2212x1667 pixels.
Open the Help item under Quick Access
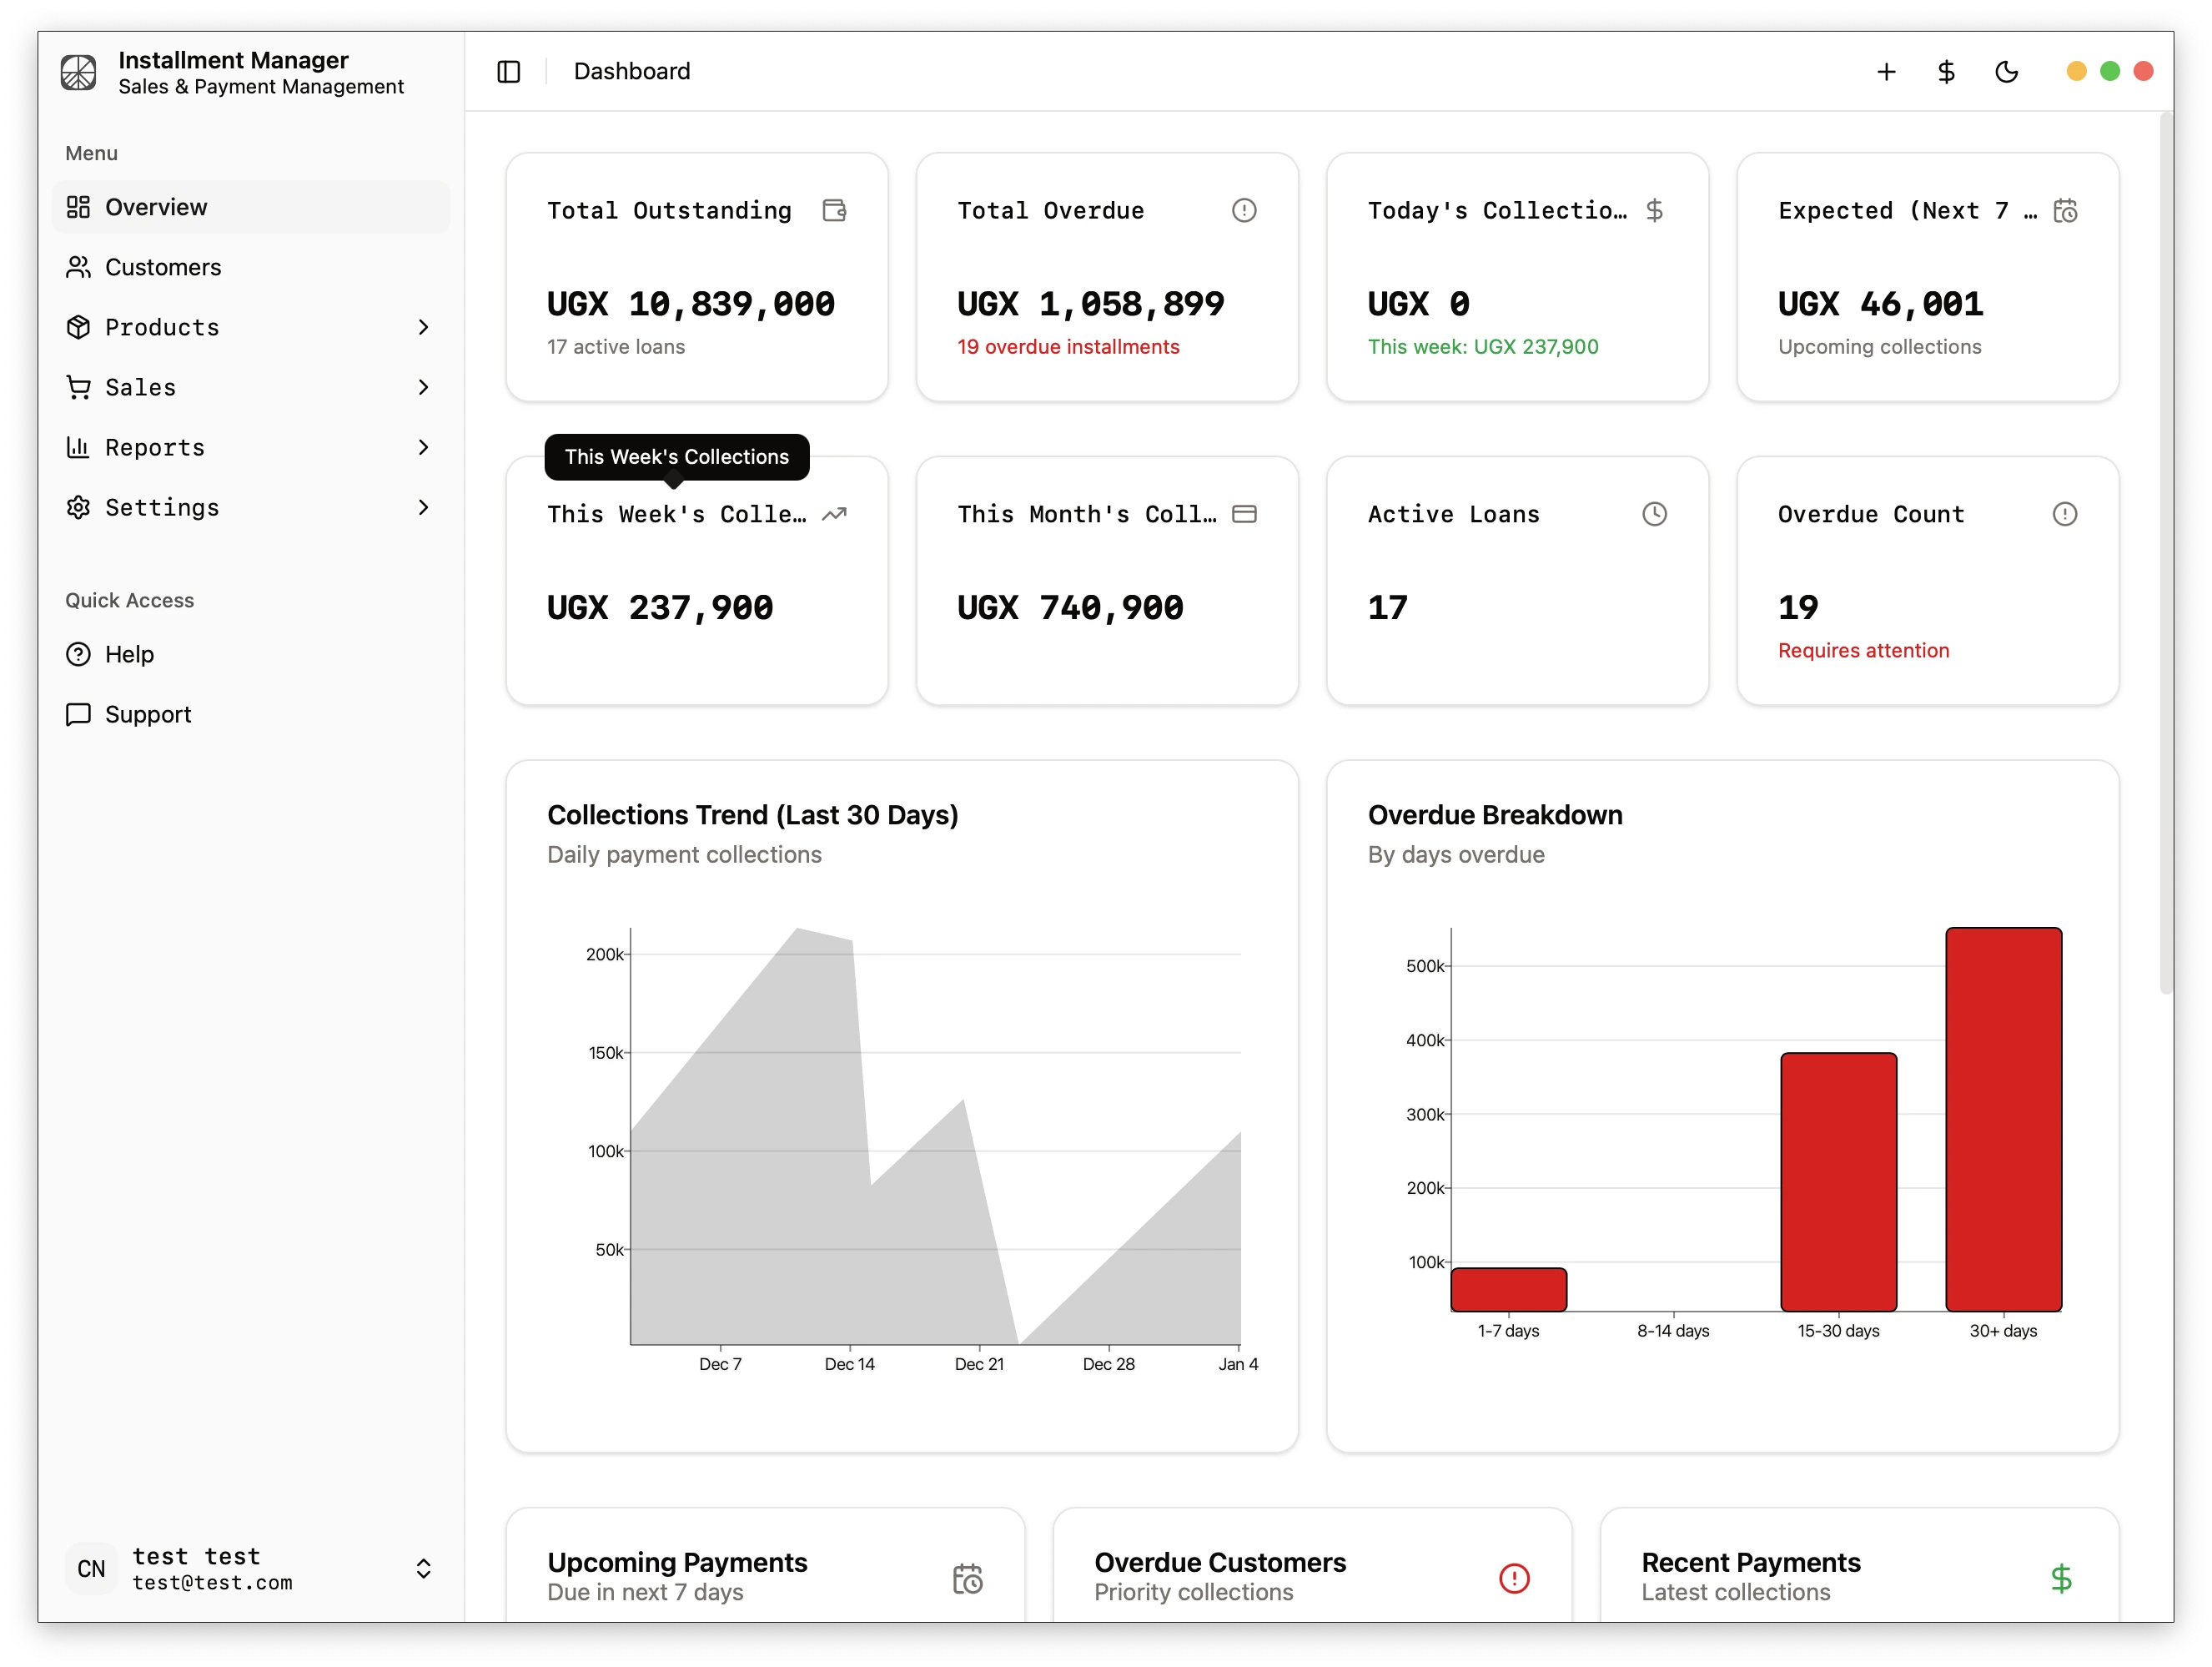click(x=129, y=654)
